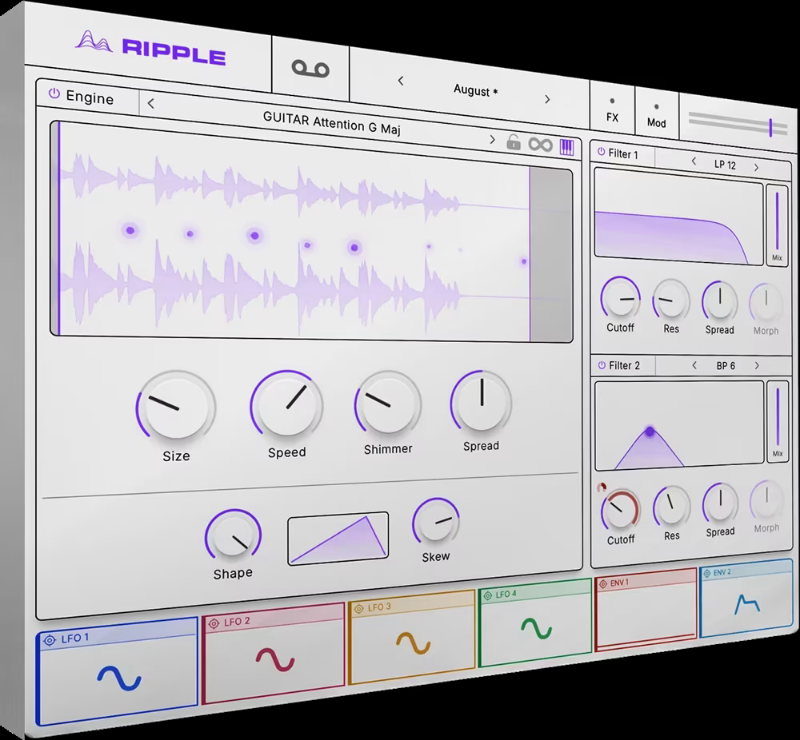Click the BP filter peak node
Image resolution: width=800 pixels, height=740 pixels.
pos(649,431)
